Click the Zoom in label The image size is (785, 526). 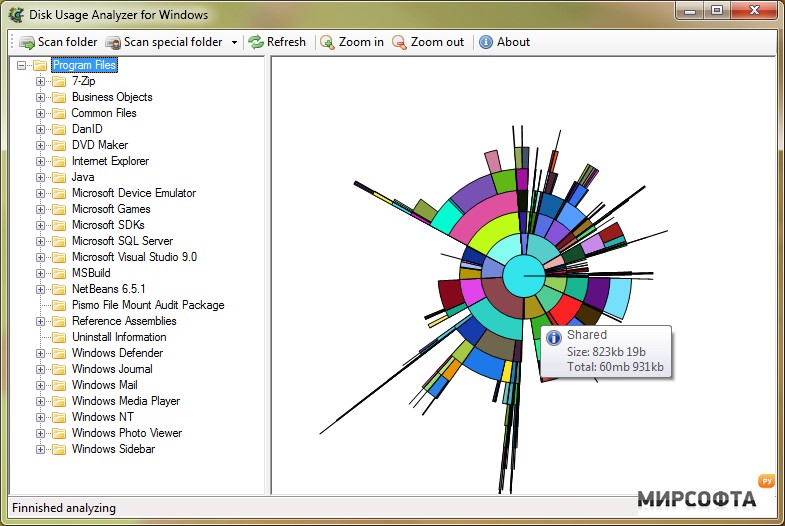pyautogui.click(x=361, y=42)
